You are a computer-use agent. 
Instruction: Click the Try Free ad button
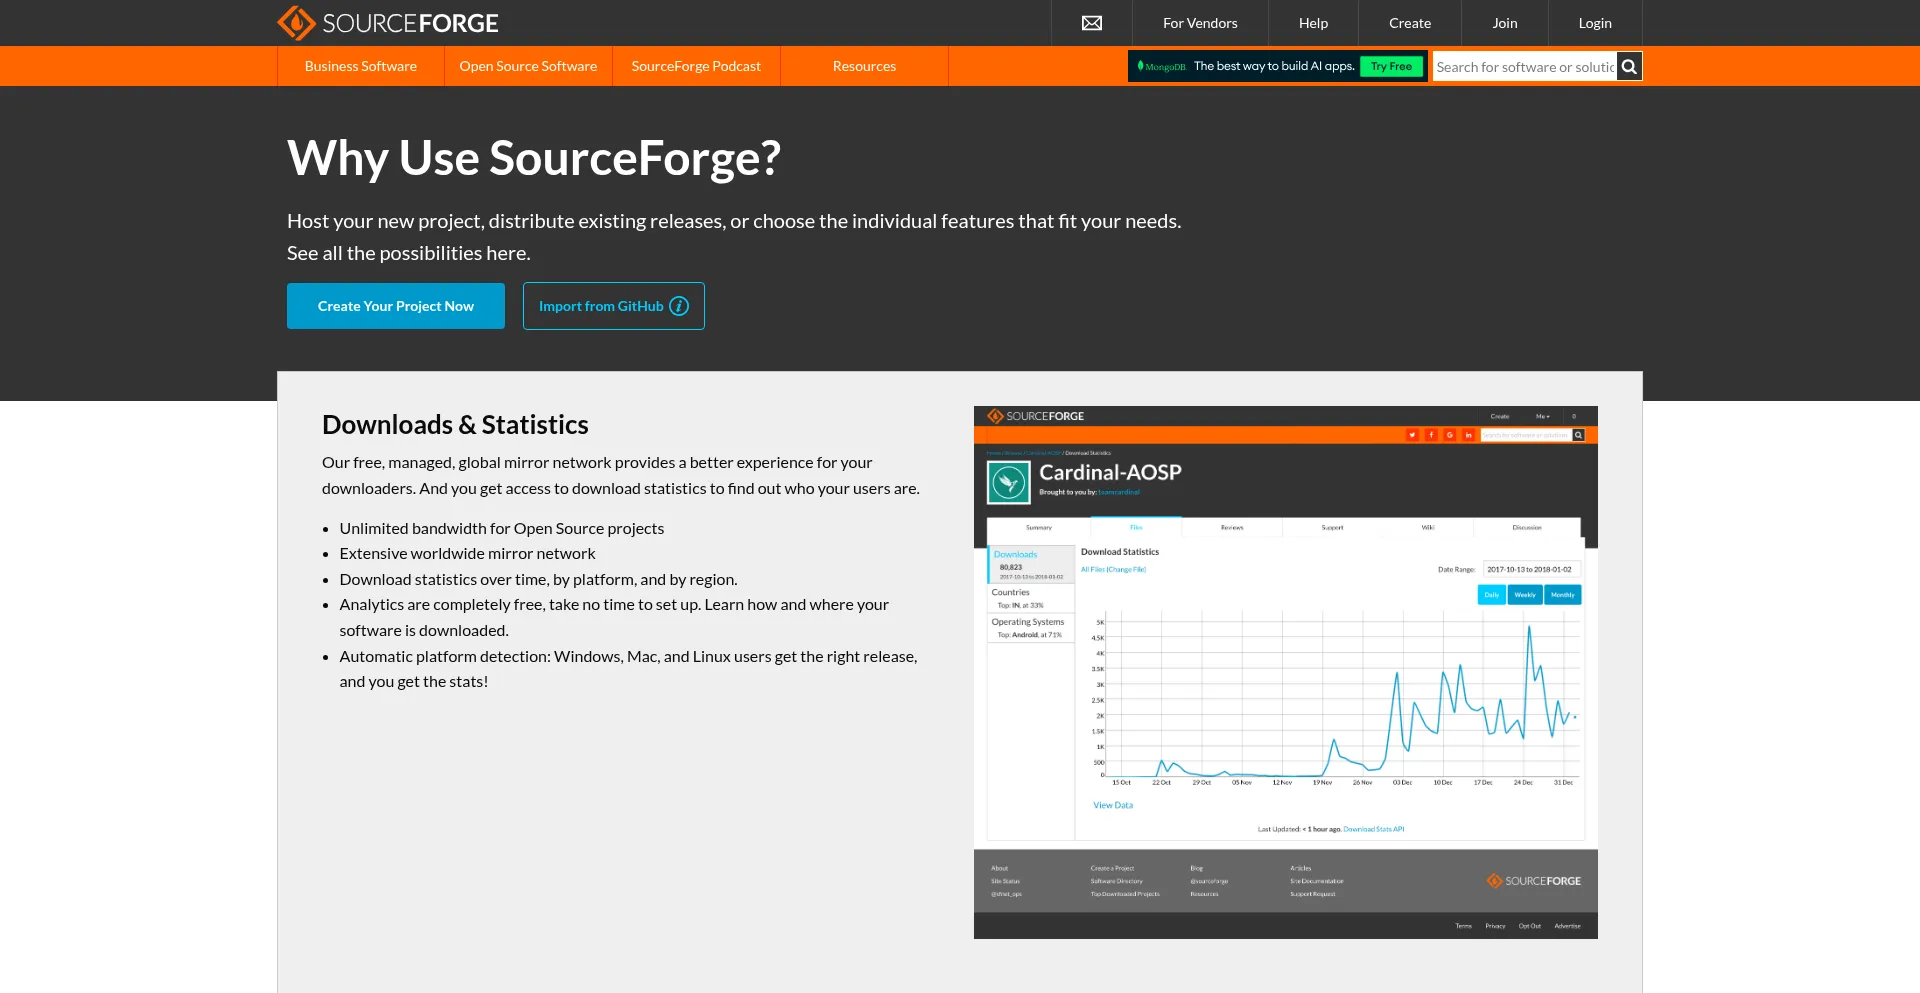(x=1391, y=67)
